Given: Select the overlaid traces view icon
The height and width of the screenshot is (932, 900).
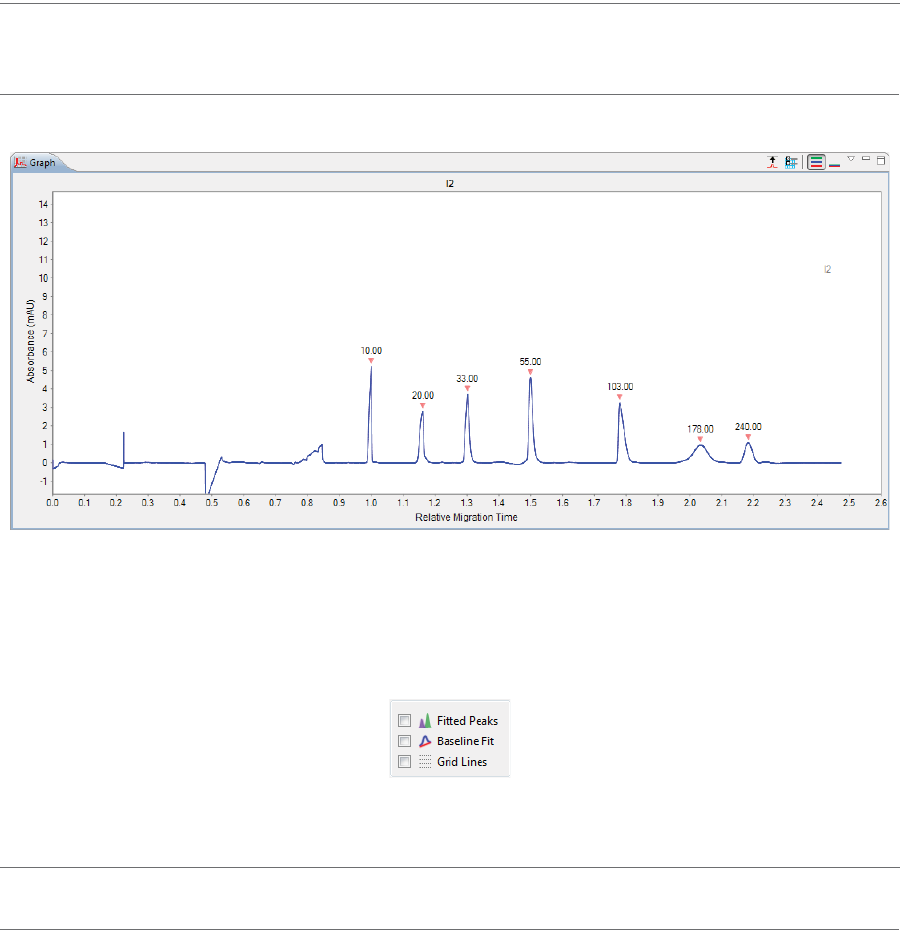Looking at the screenshot, I should (x=835, y=164).
